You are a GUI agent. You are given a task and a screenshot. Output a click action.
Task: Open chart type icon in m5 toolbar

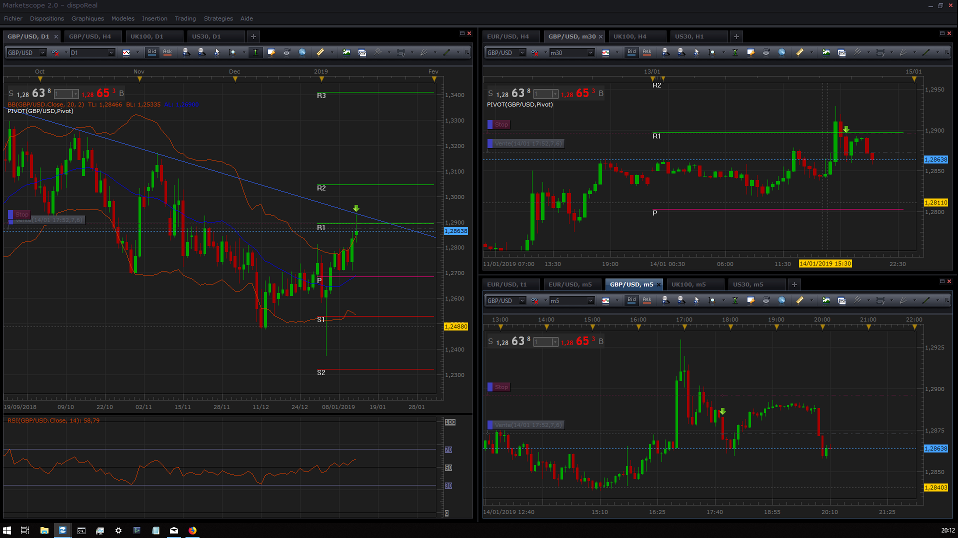tap(605, 300)
